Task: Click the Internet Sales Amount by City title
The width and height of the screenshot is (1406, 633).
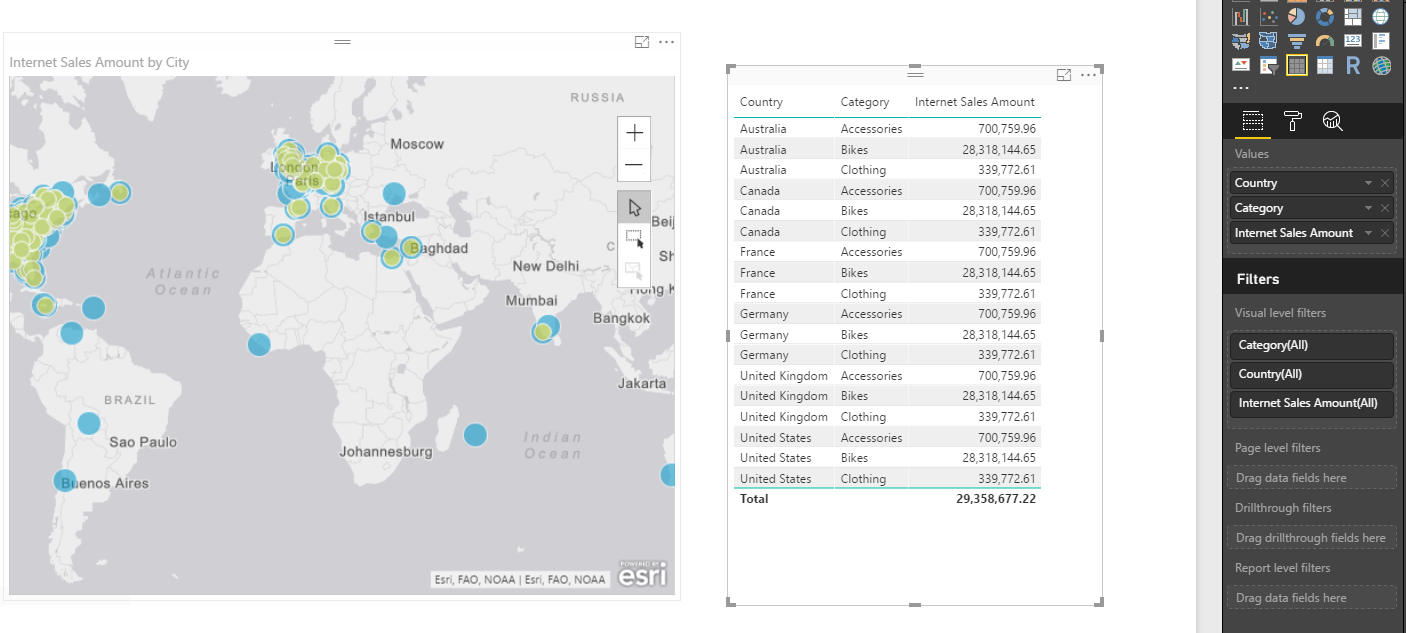Action: pos(99,62)
